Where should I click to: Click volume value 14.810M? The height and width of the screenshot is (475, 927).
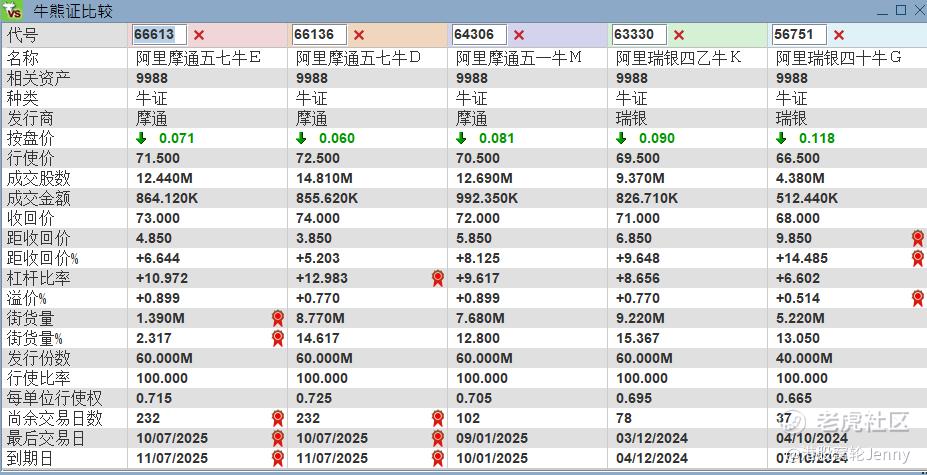pyautogui.click(x=324, y=178)
